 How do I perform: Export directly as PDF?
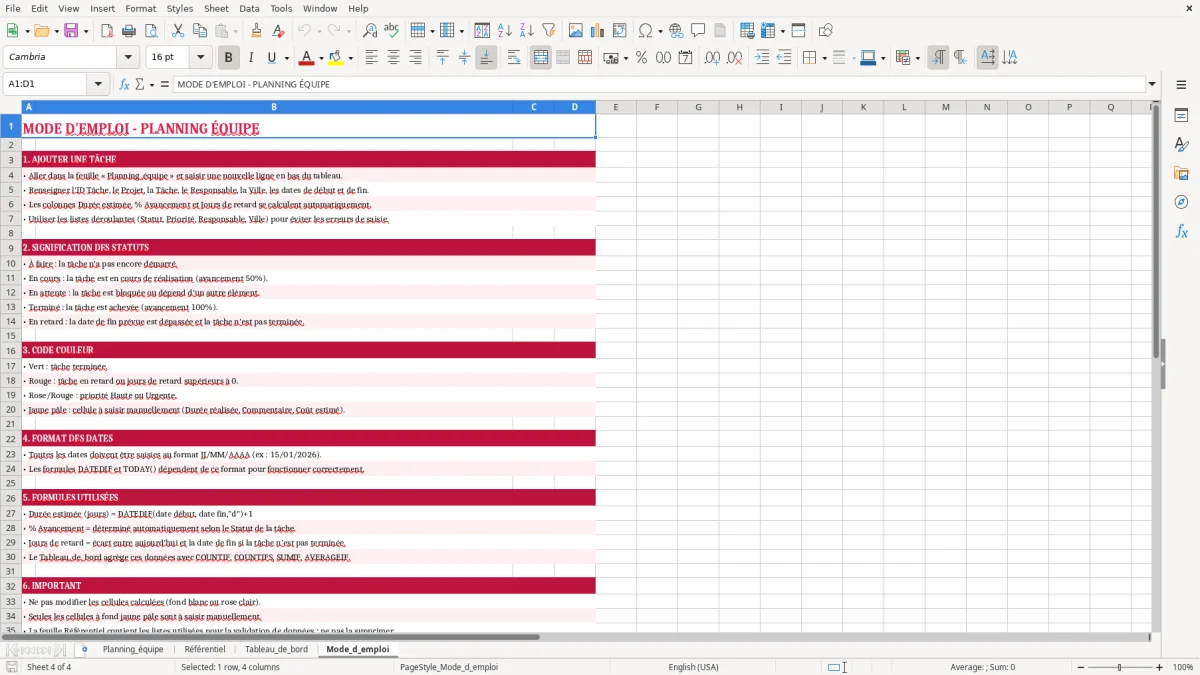click(x=107, y=31)
